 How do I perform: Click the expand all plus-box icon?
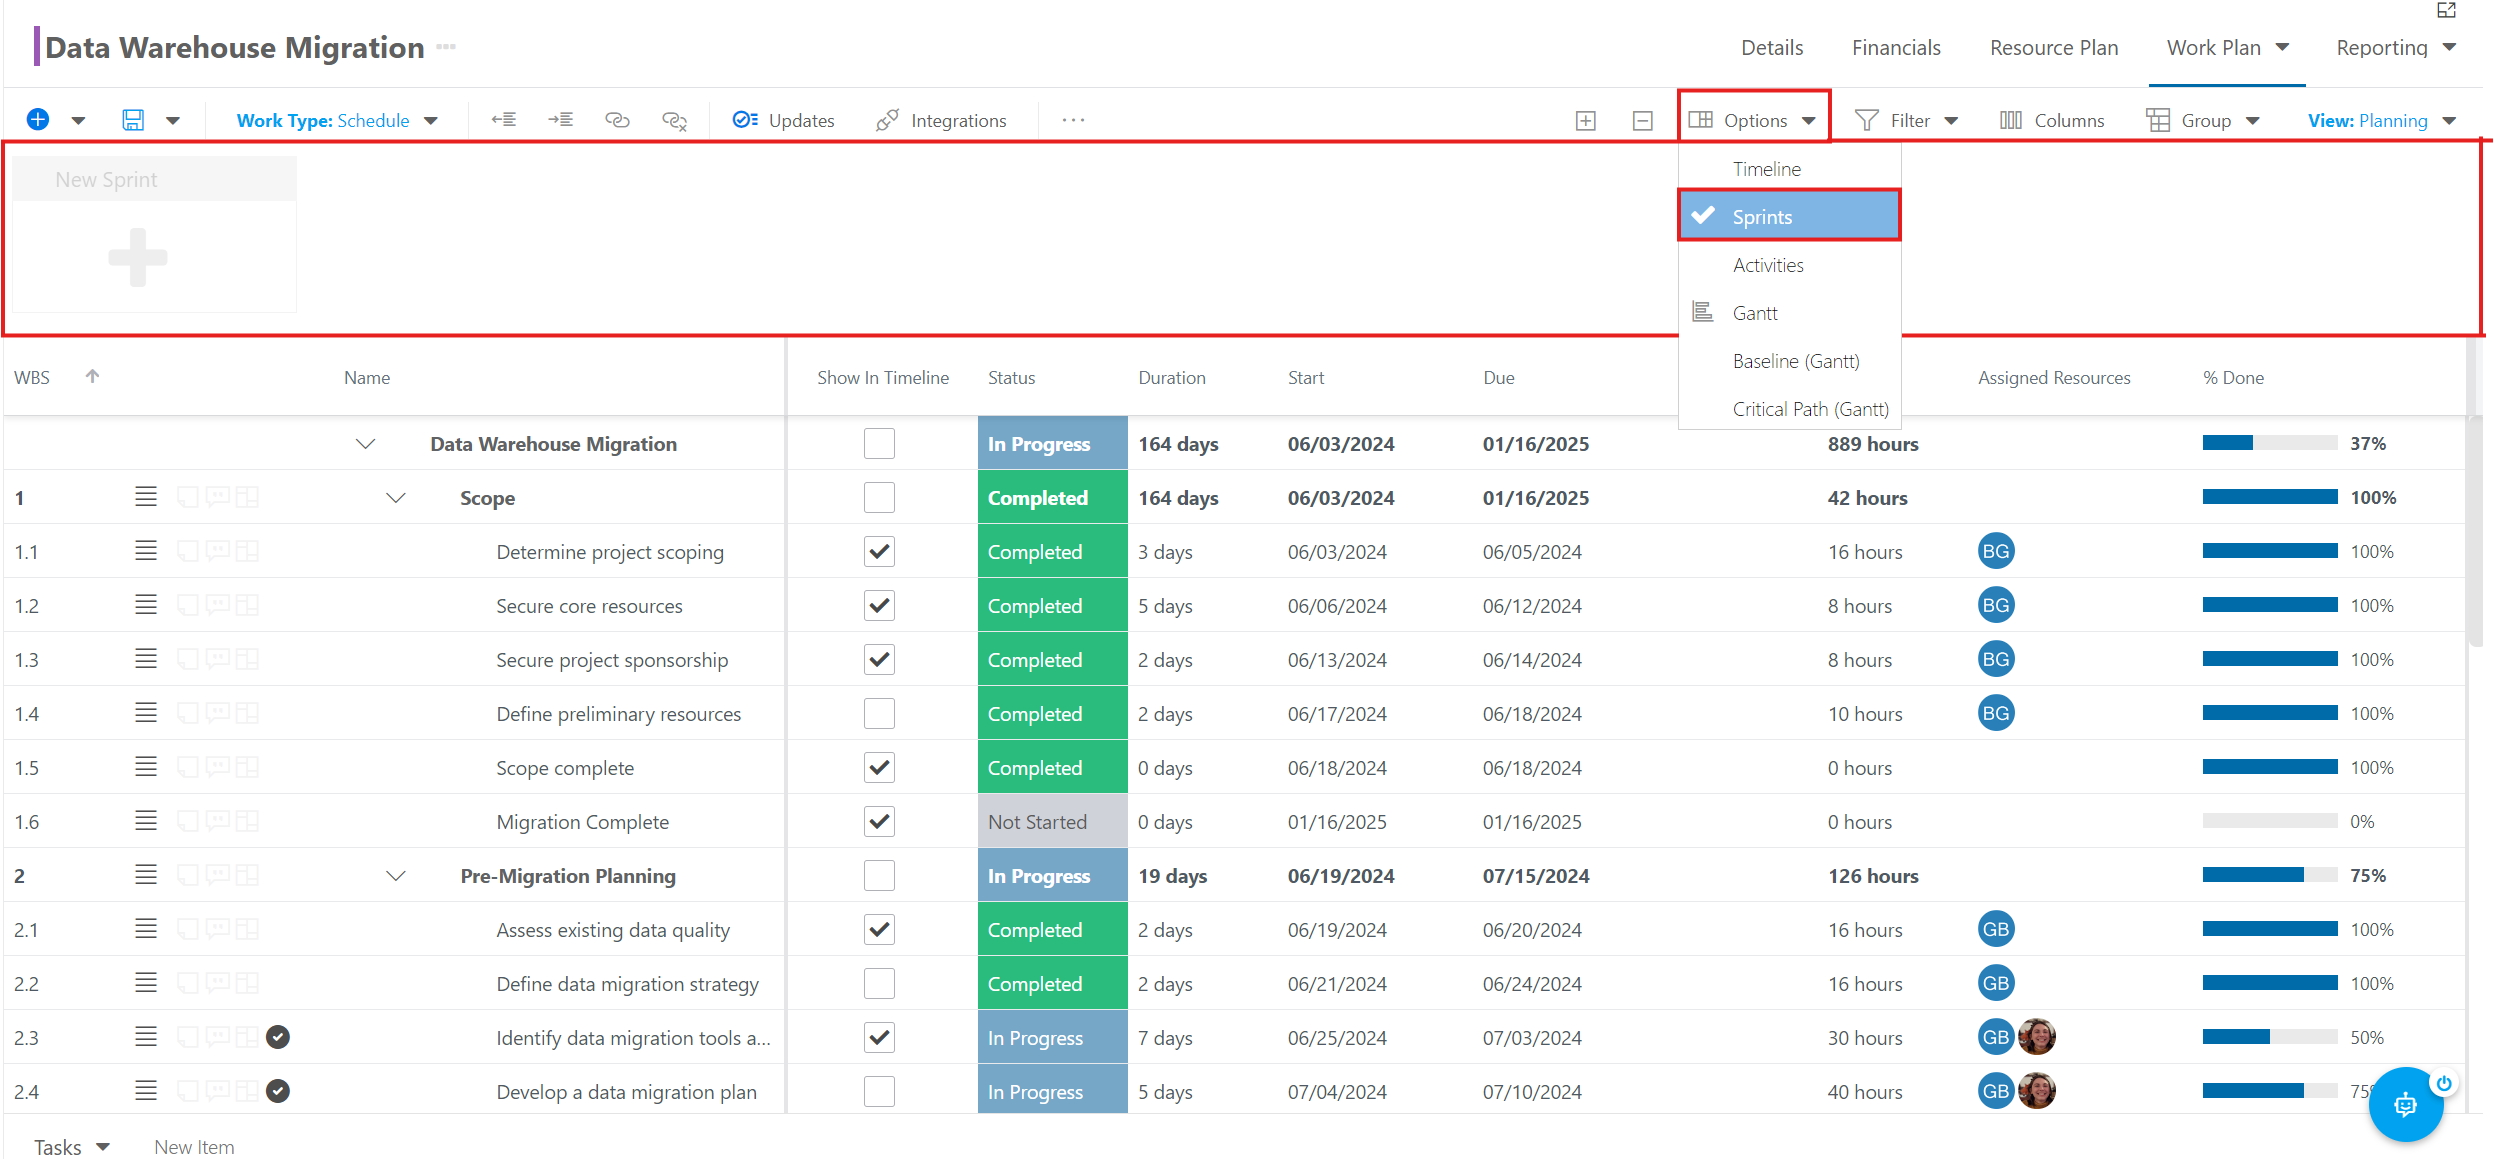pyautogui.click(x=1585, y=121)
